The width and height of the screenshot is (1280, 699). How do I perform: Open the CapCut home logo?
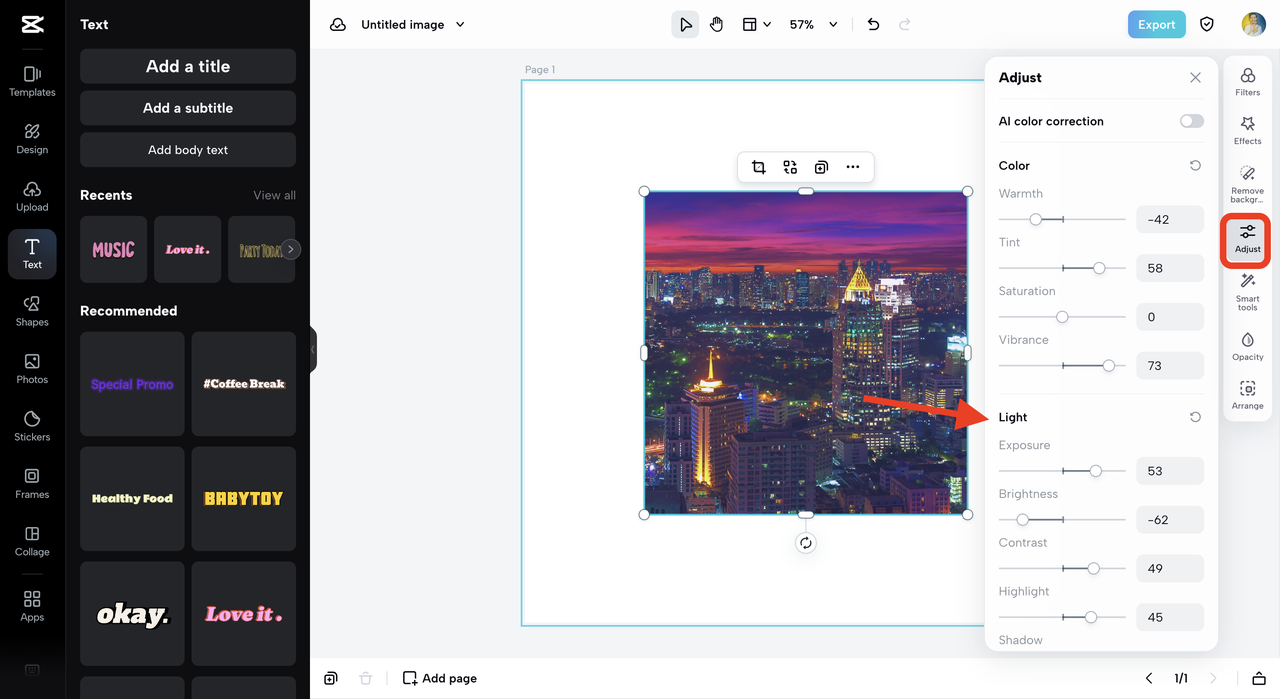click(x=32, y=25)
